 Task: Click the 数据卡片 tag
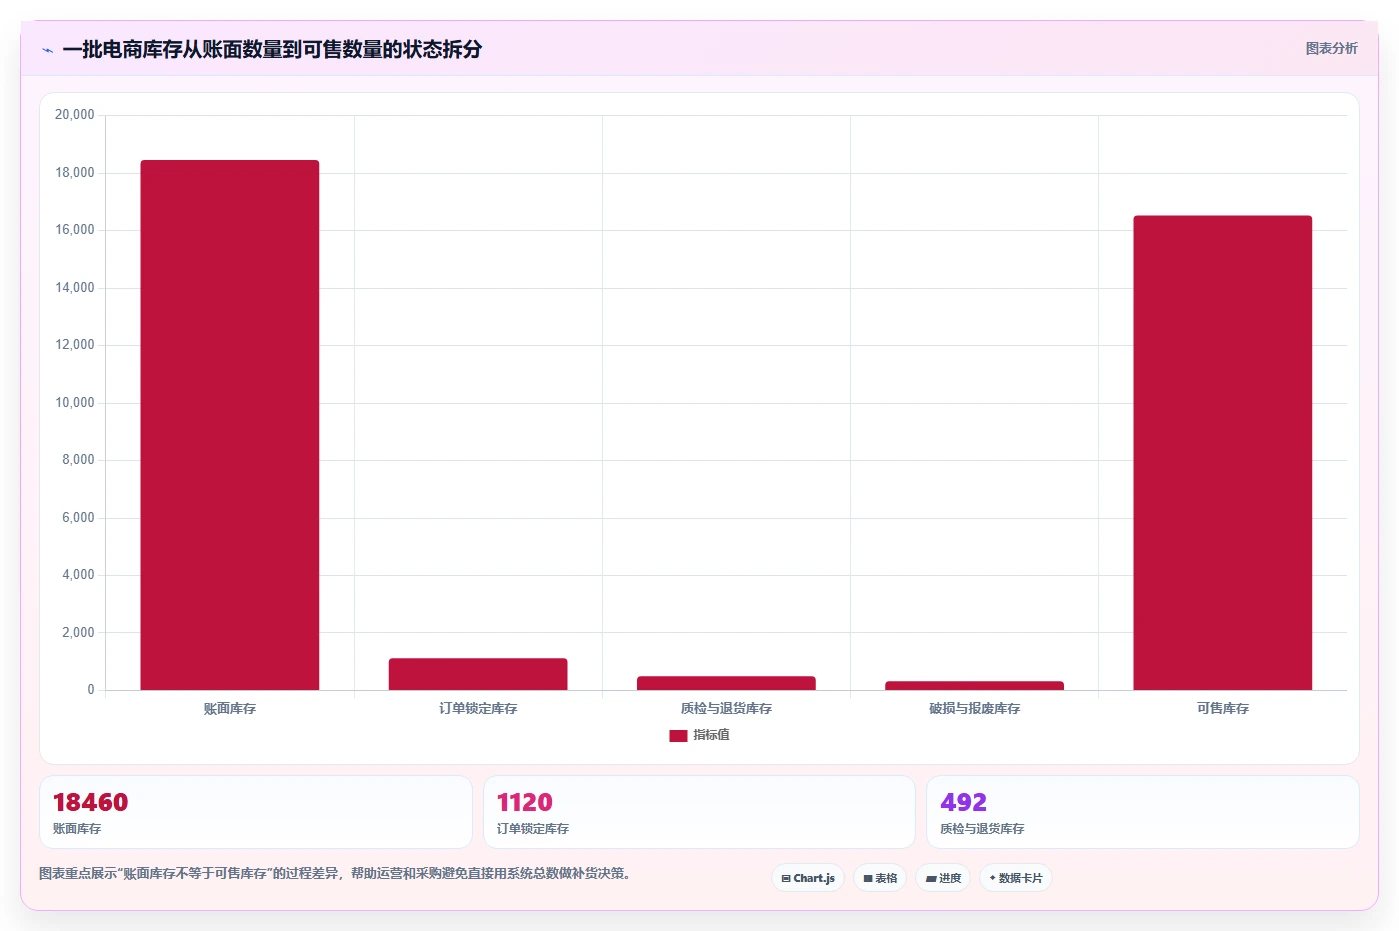tap(1016, 878)
